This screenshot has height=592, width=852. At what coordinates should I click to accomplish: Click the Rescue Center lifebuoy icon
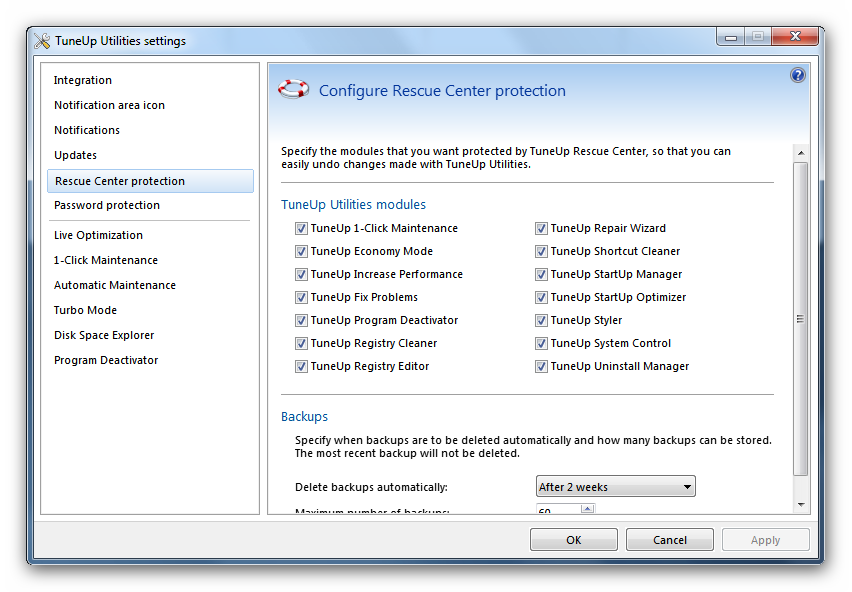(294, 90)
